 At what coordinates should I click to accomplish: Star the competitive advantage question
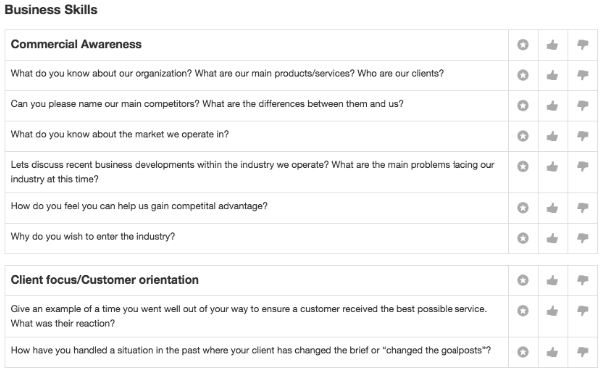coord(523,208)
